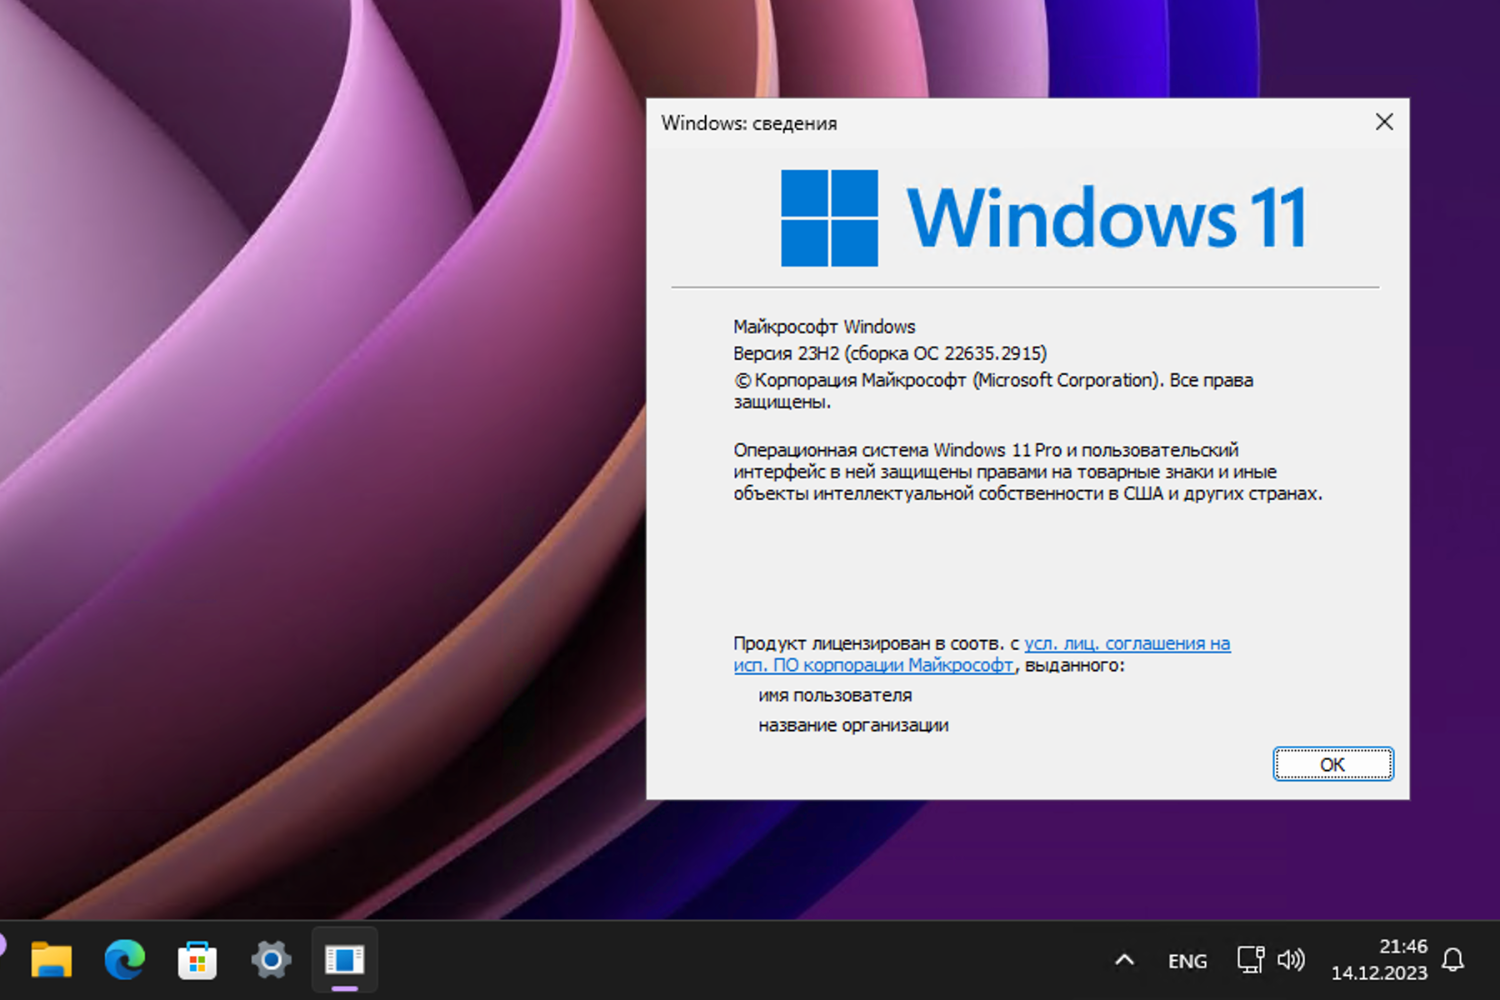Open Windows Settings via the gear icon
Image resolution: width=1500 pixels, height=1000 pixels.
point(270,959)
